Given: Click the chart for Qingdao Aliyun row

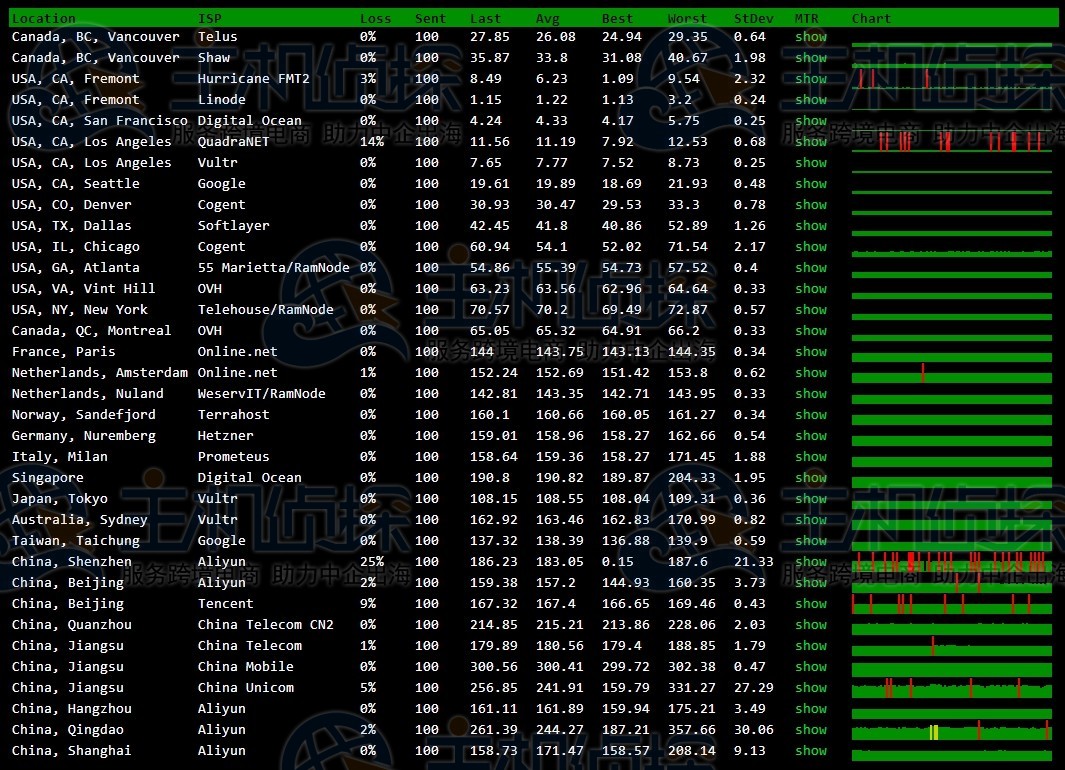Looking at the screenshot, I should click(x=951, y=731).
